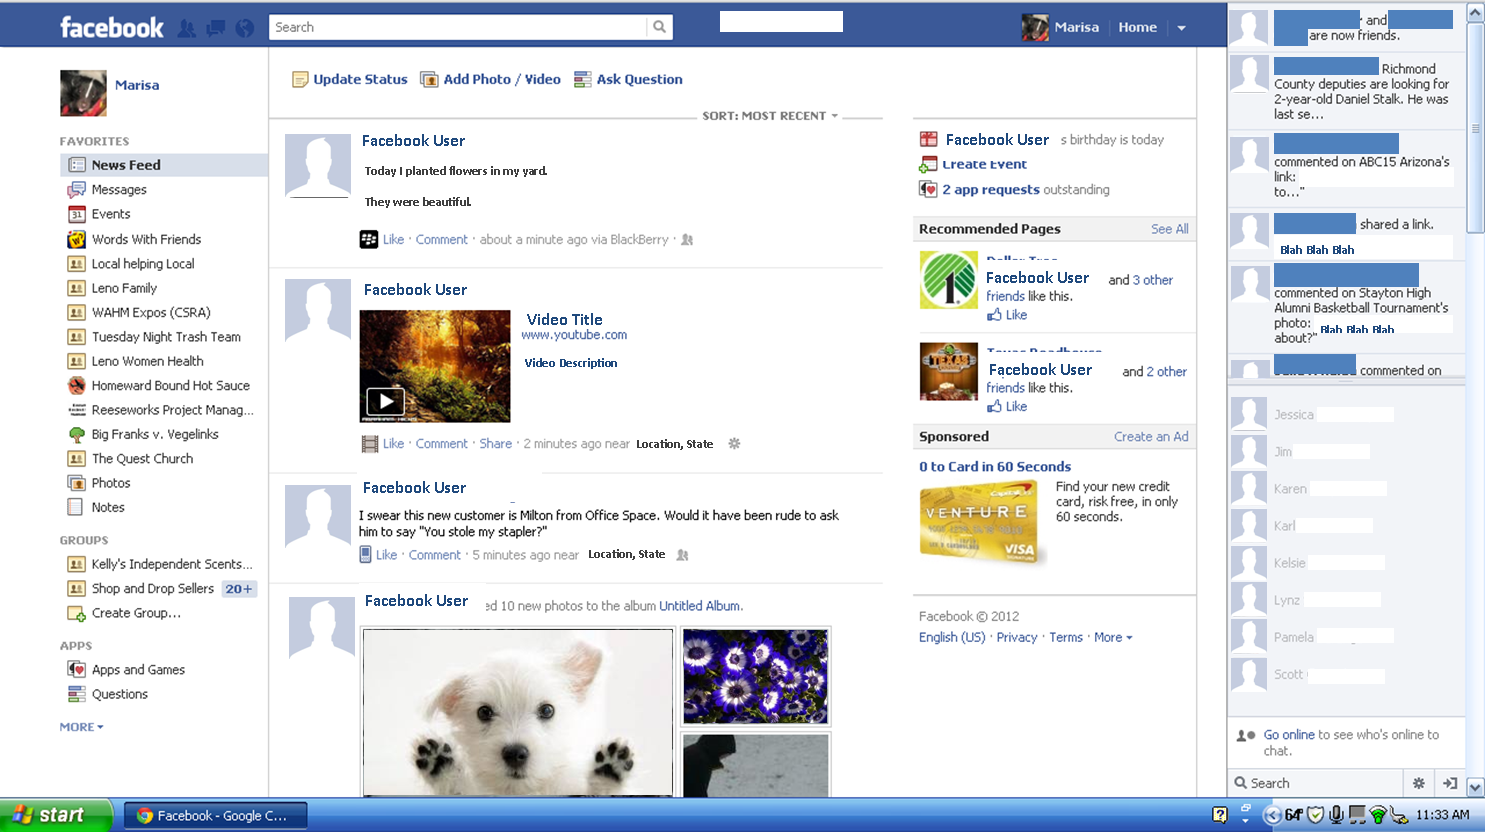The width and height of the screenshot is (1485, 832).
Task: See All recommended pages
Action: 1169,229
